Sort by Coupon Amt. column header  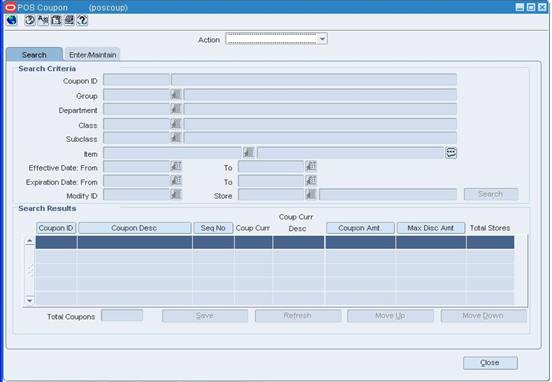[360, 228]
